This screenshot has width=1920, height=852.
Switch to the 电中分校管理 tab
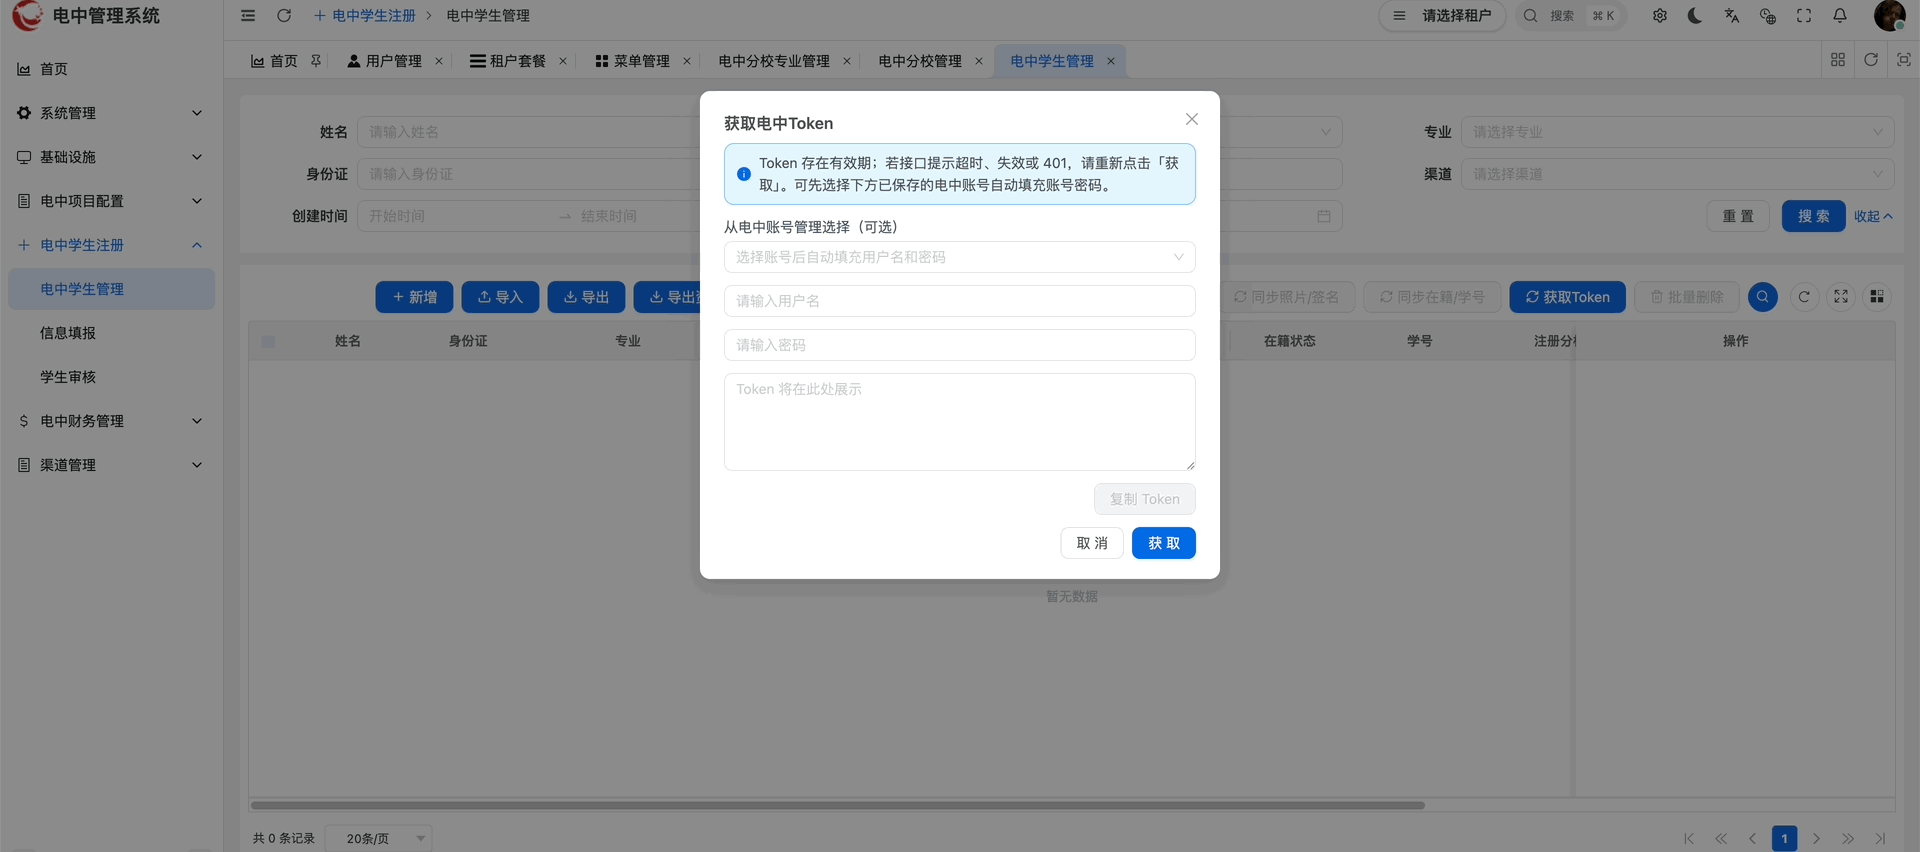click(x=920, y=61)
